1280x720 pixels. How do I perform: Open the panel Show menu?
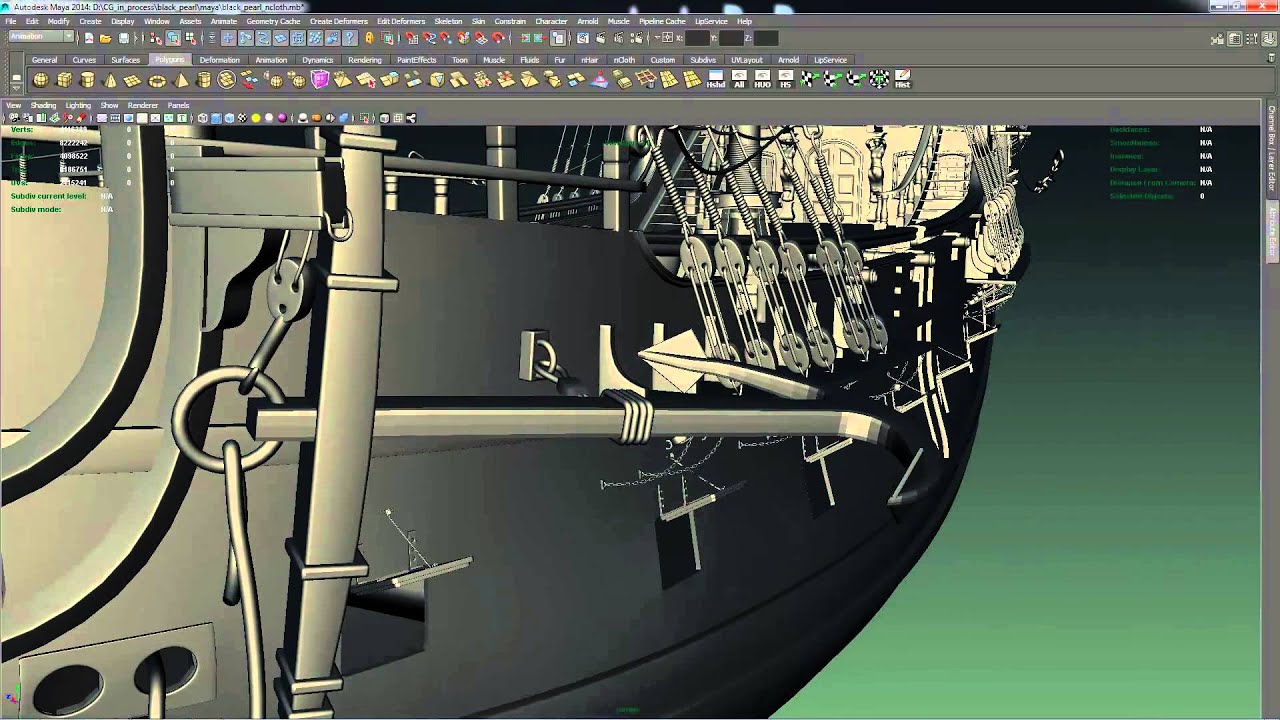(x=109, y=105)
